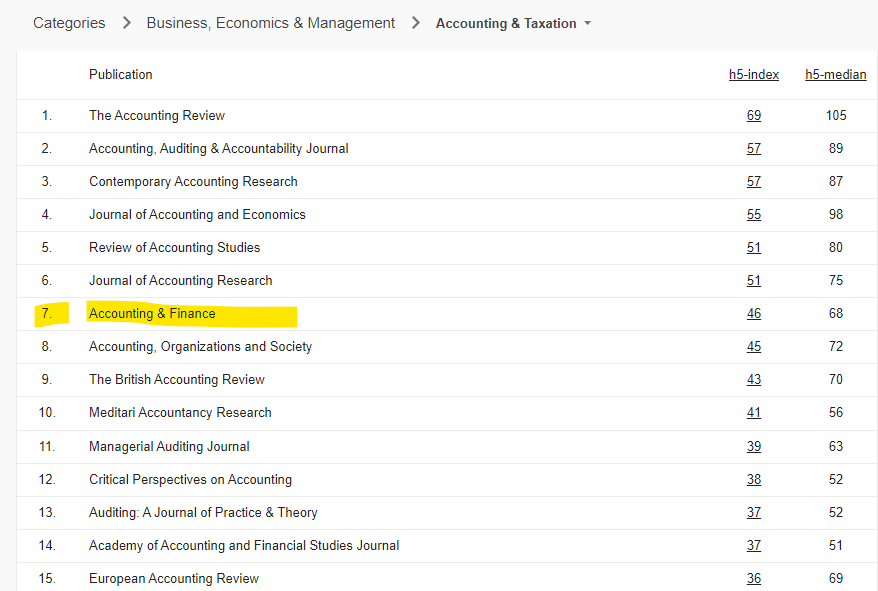
Task: Select 'Academy of Accounting and Financial Studies Journal'
Action: (x=244, y=546)
